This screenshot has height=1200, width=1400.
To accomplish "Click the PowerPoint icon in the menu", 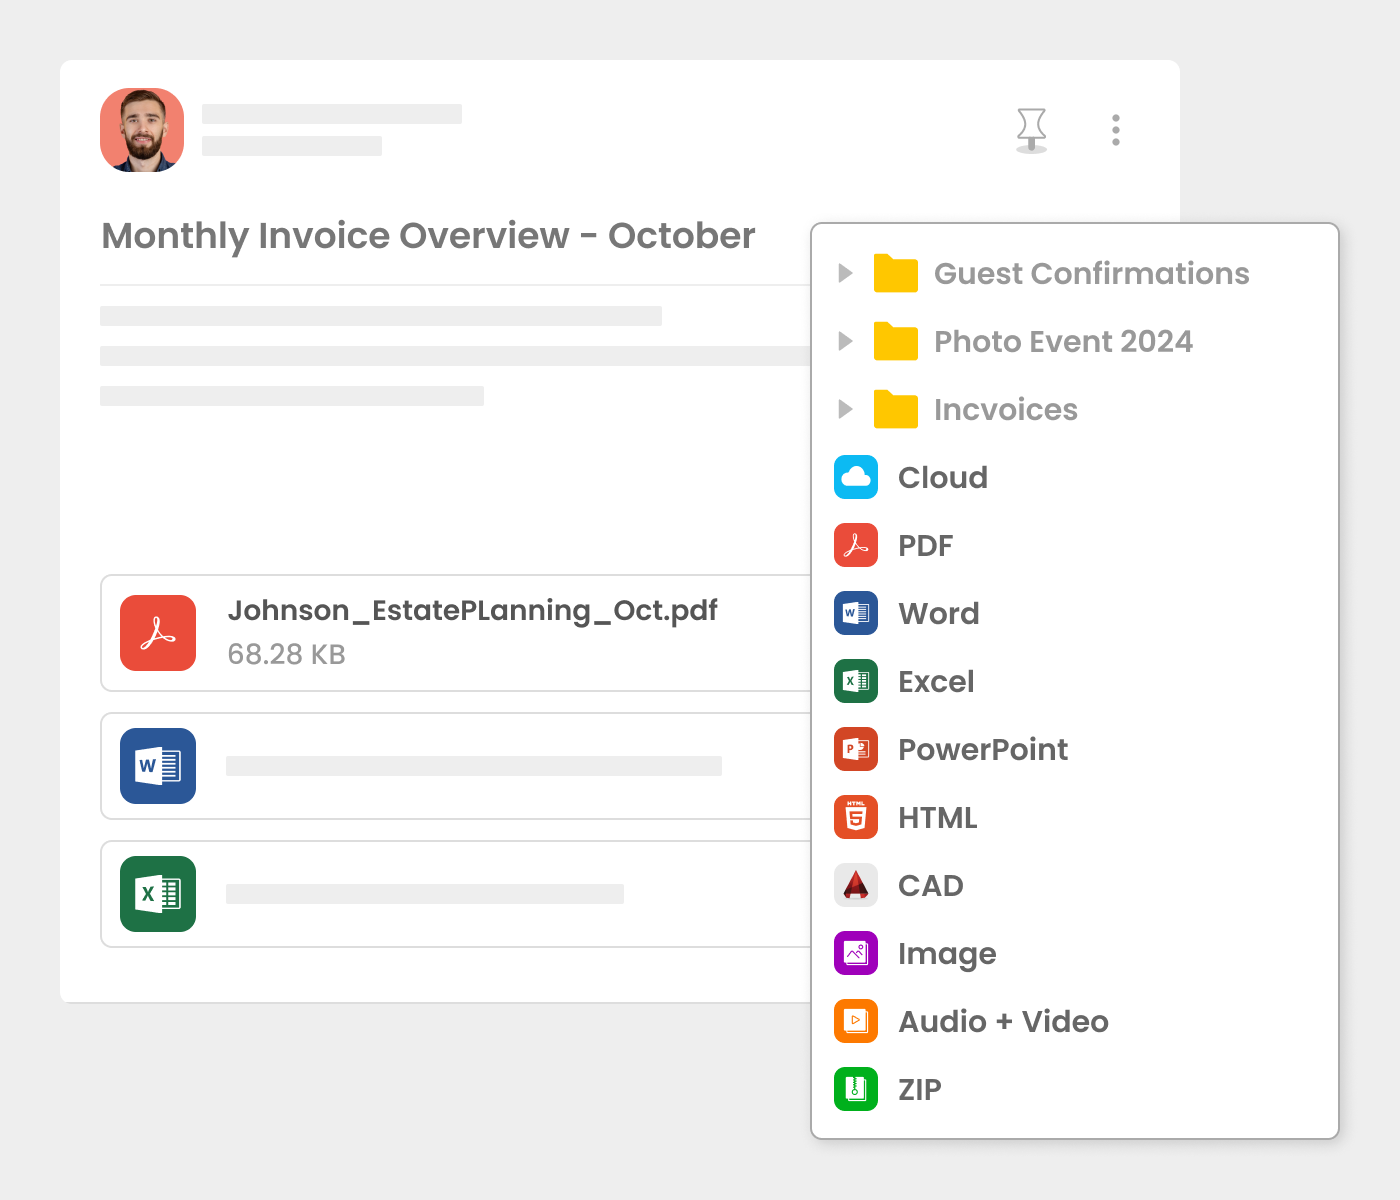I will pyautogui.click(x=856, y=749).
